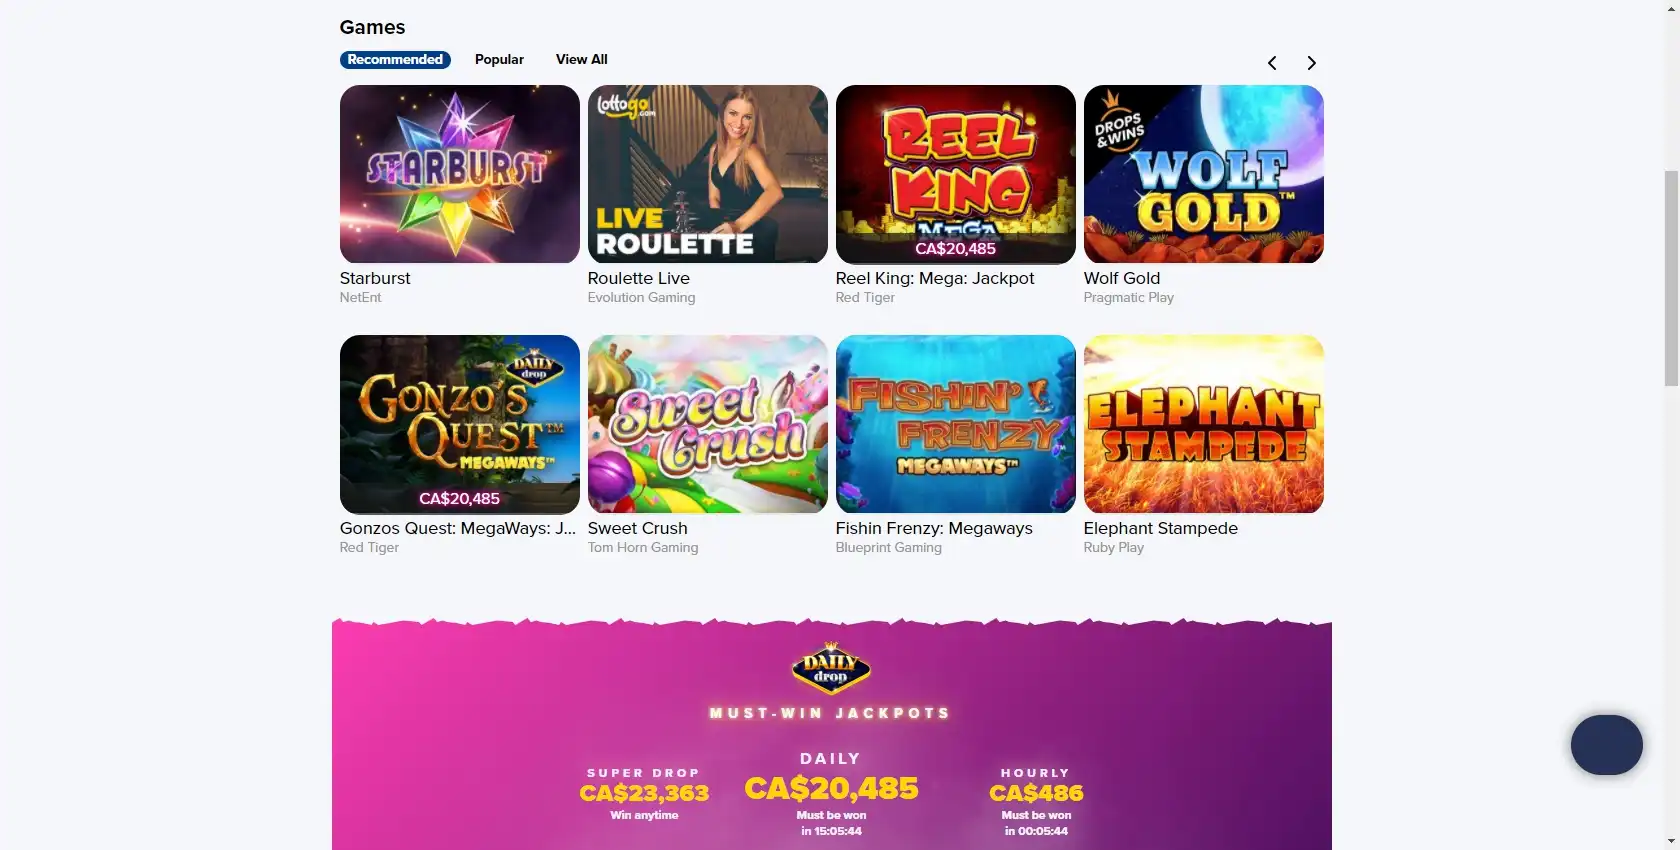Select the Hourly CA$486 jackpot amount
Image resolution: width=1680 pixels, height=850 pixels.
click(x=1036, y=793)
